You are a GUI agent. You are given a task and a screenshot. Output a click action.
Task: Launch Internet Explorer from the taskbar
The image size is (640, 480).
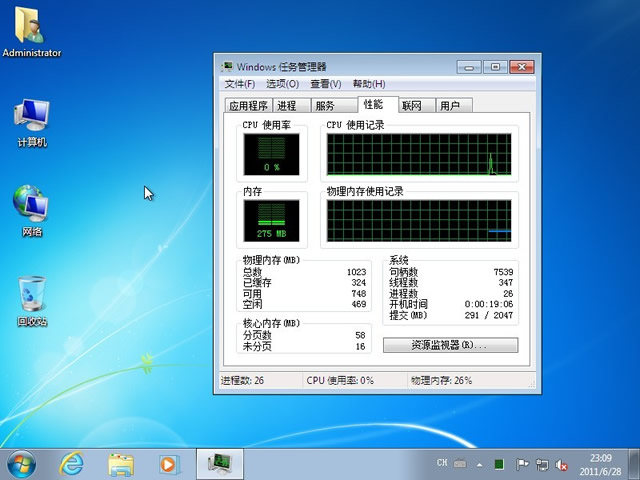71,464
